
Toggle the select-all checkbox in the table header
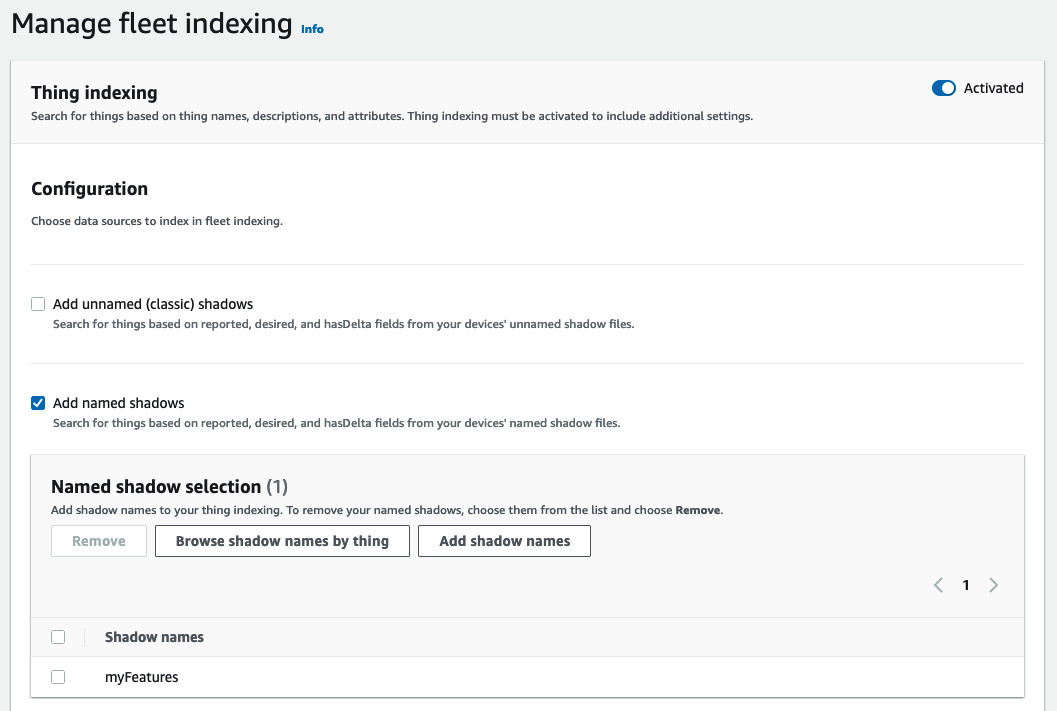point(58,637)
